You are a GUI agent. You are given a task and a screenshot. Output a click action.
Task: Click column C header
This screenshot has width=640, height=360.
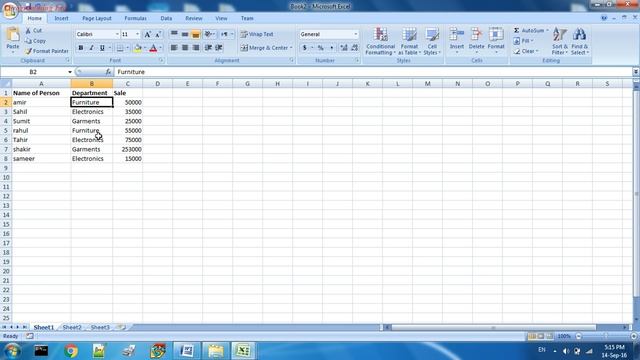point(128,84)
